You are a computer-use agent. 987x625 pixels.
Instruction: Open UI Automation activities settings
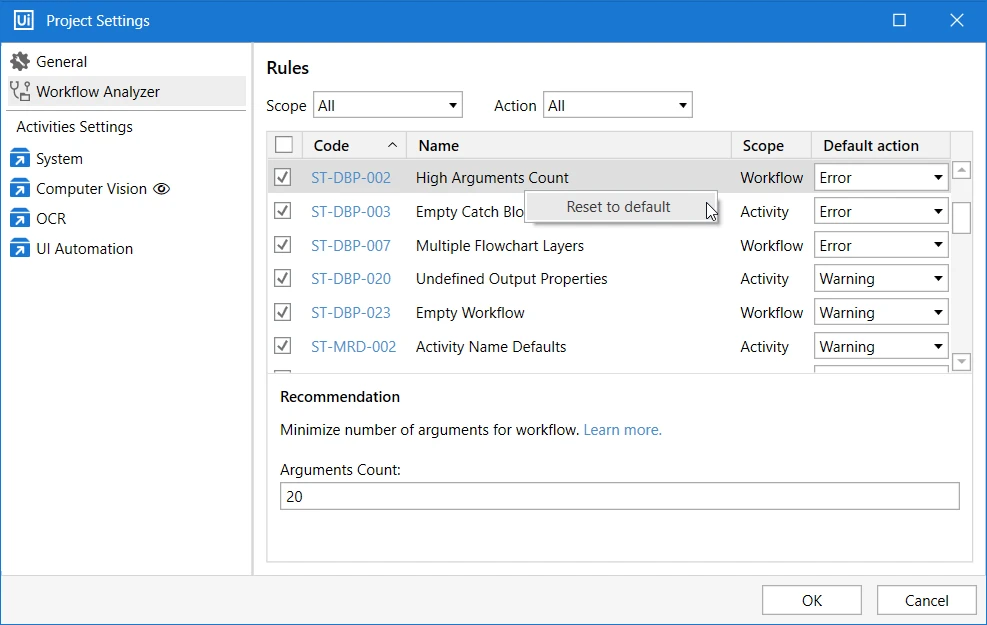click(126, 249)
